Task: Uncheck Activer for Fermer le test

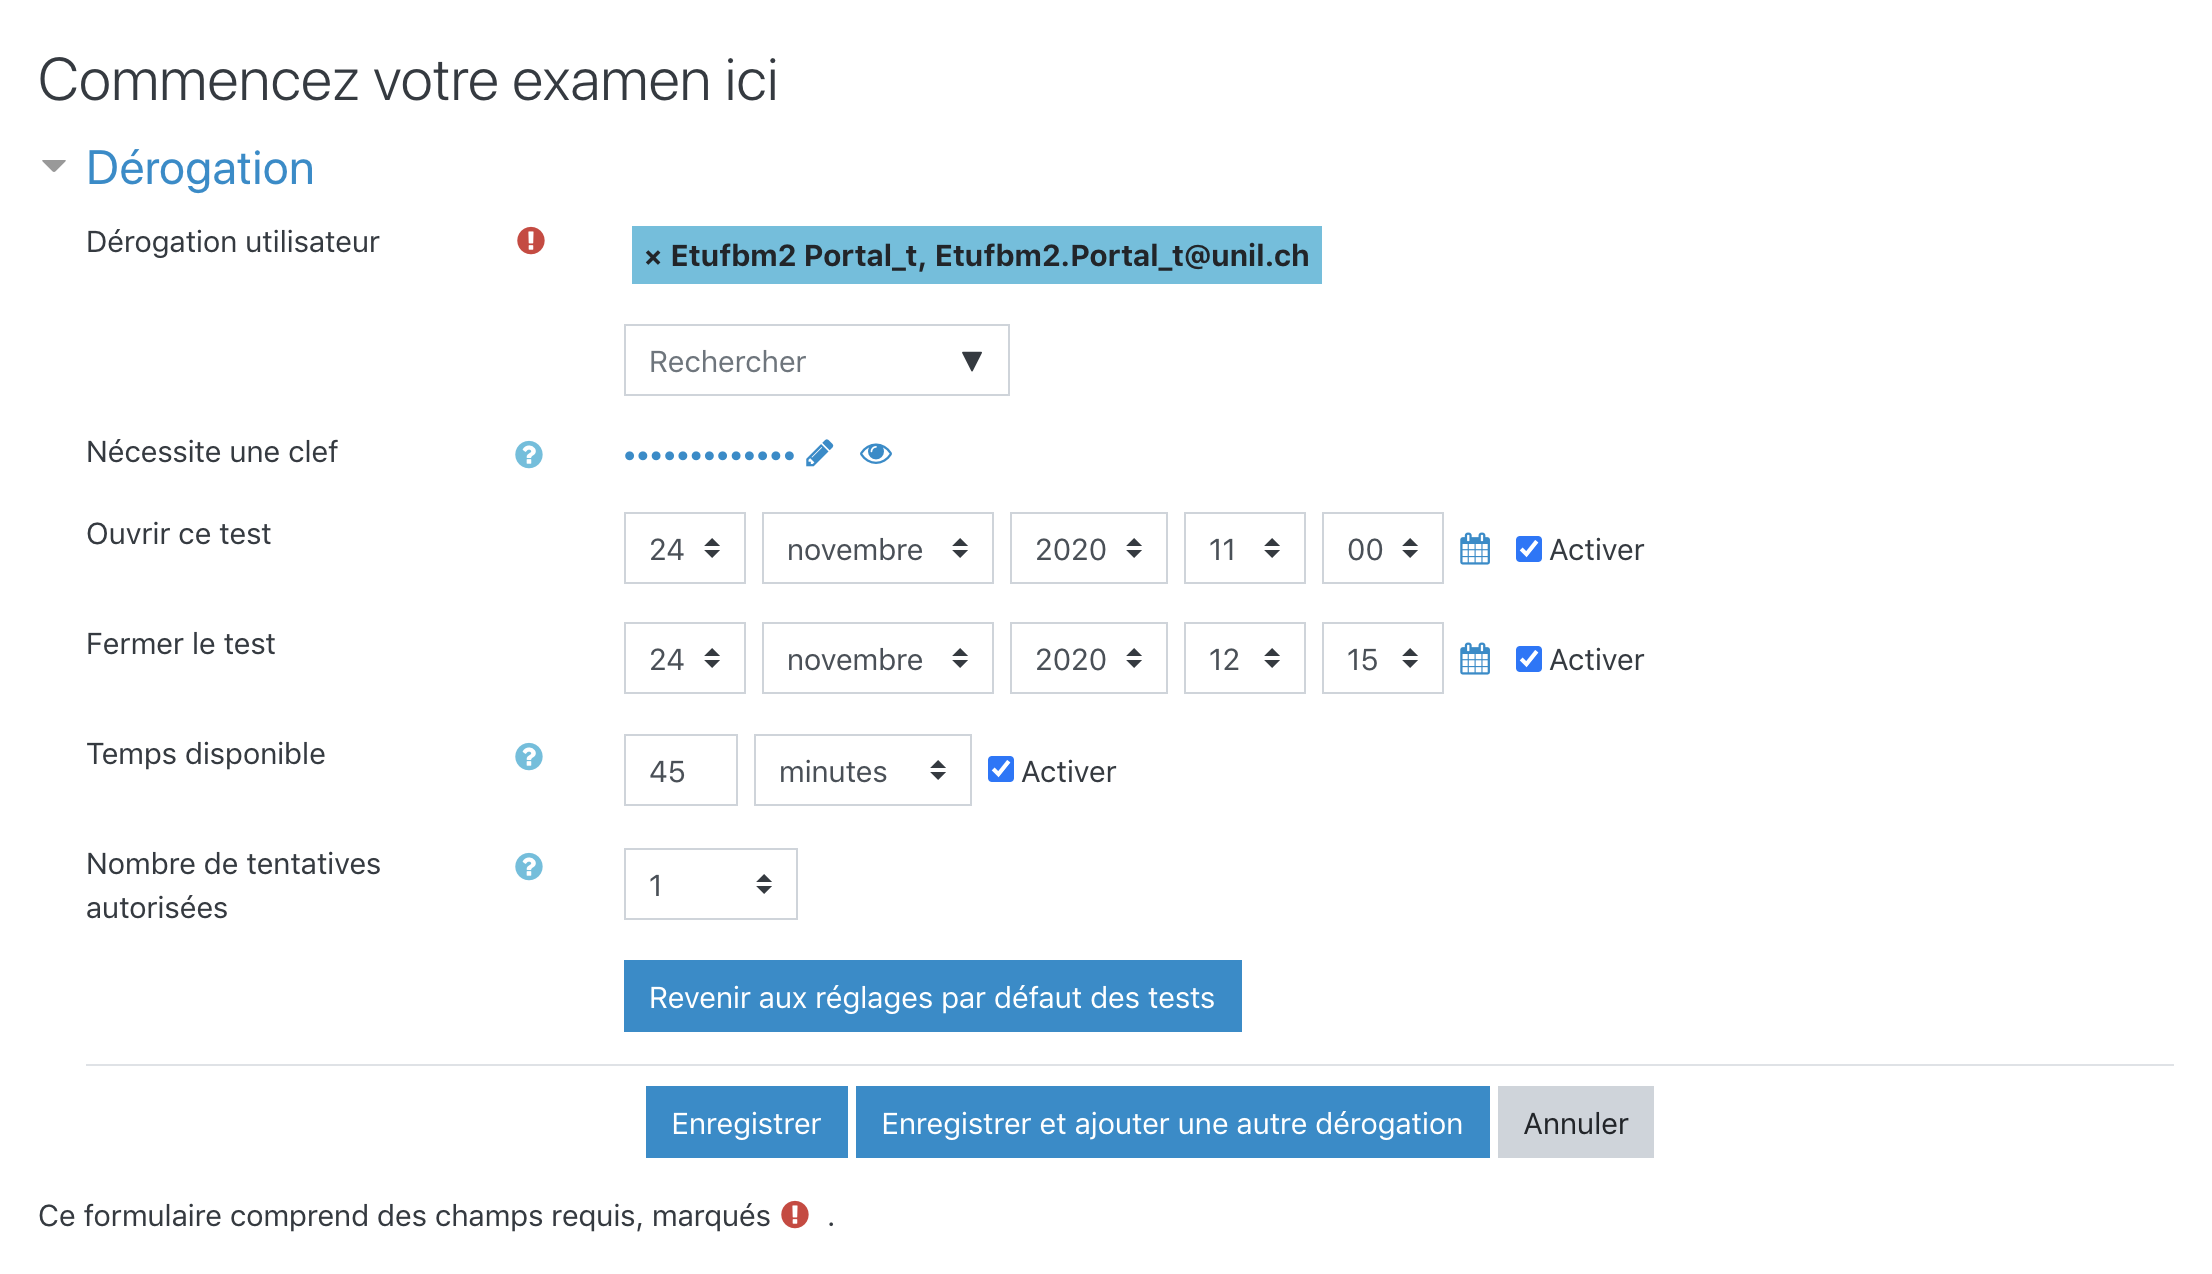Action: pos(1528,659)
